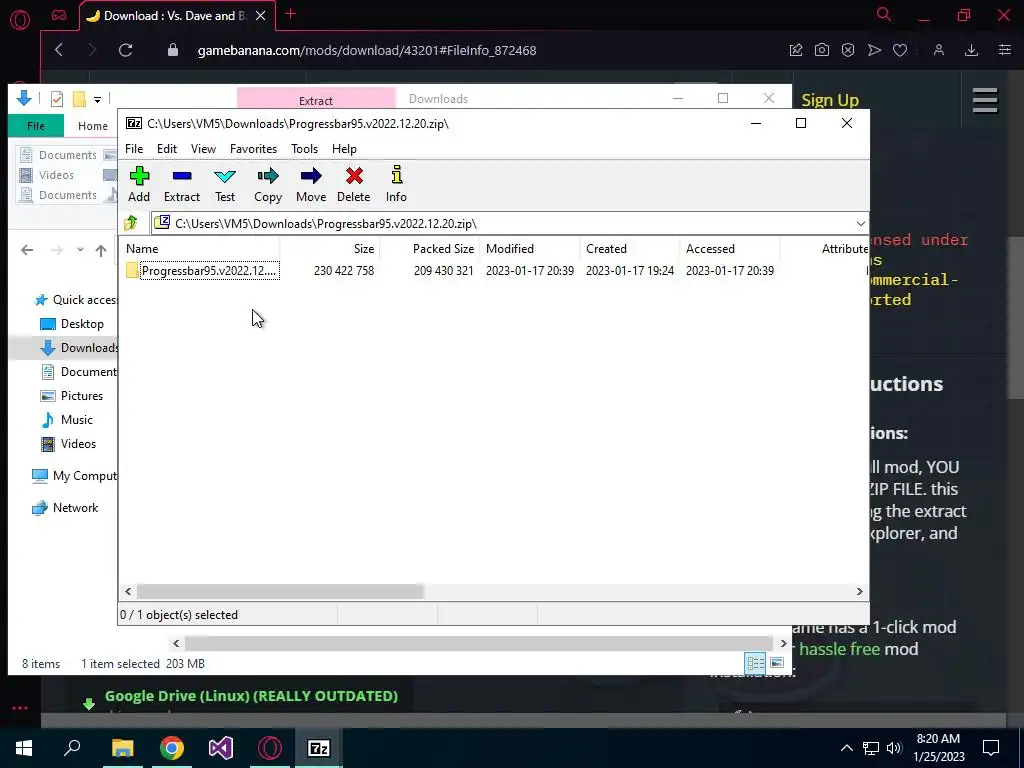
Task: Click 7-Zip scrollbar left arrow
Action: tap(128, 591)
